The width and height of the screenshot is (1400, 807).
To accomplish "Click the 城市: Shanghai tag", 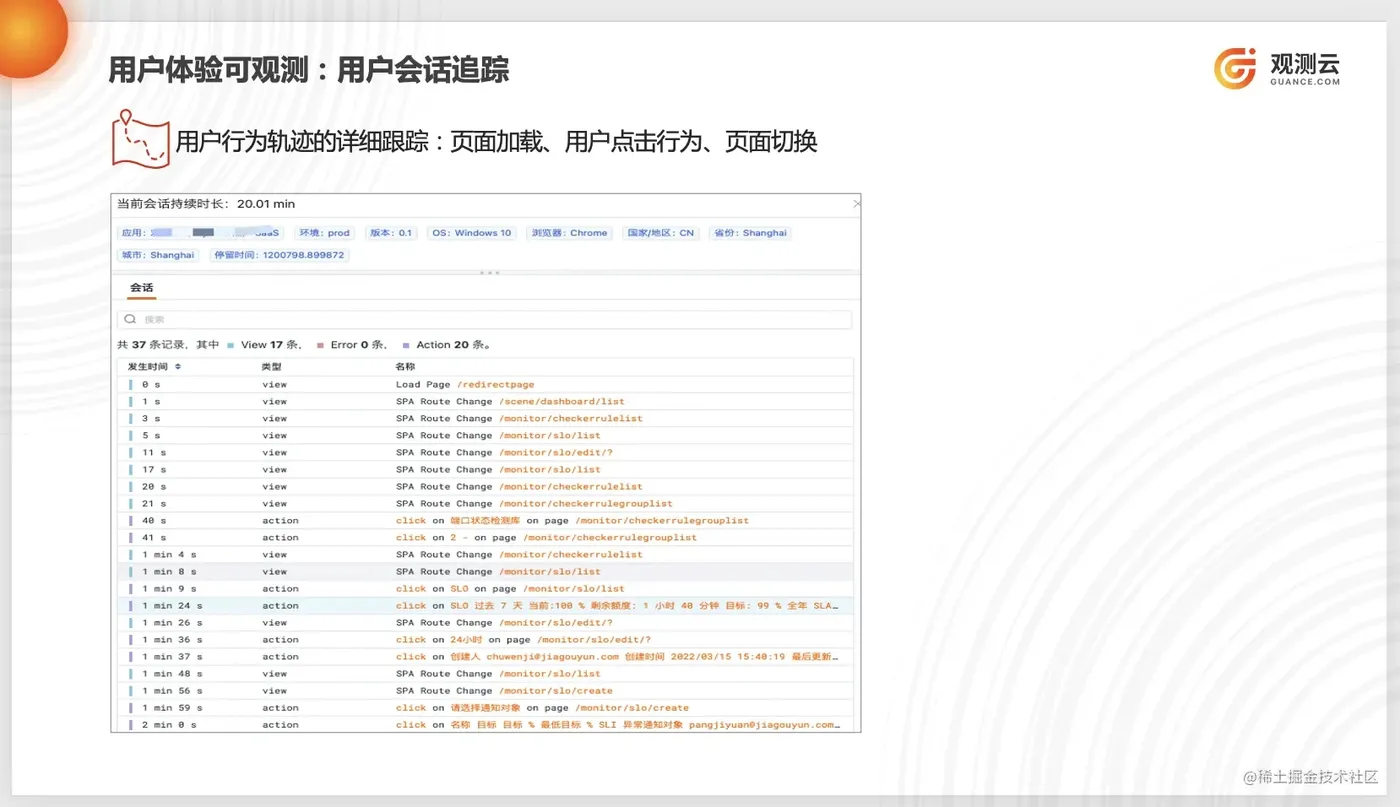I will [158, 255].
